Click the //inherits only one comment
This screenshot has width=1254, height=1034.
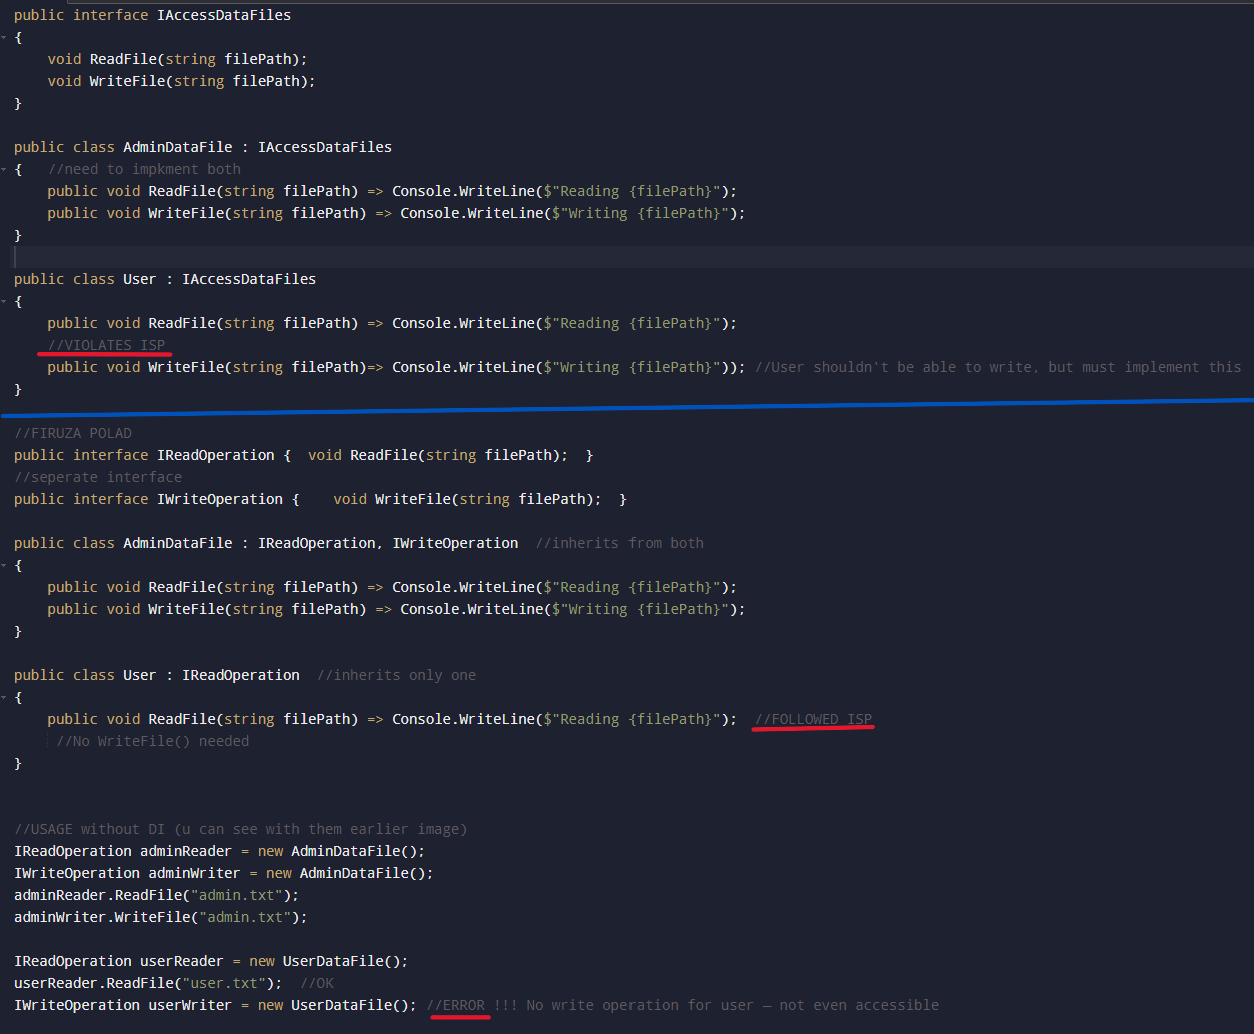396,675
